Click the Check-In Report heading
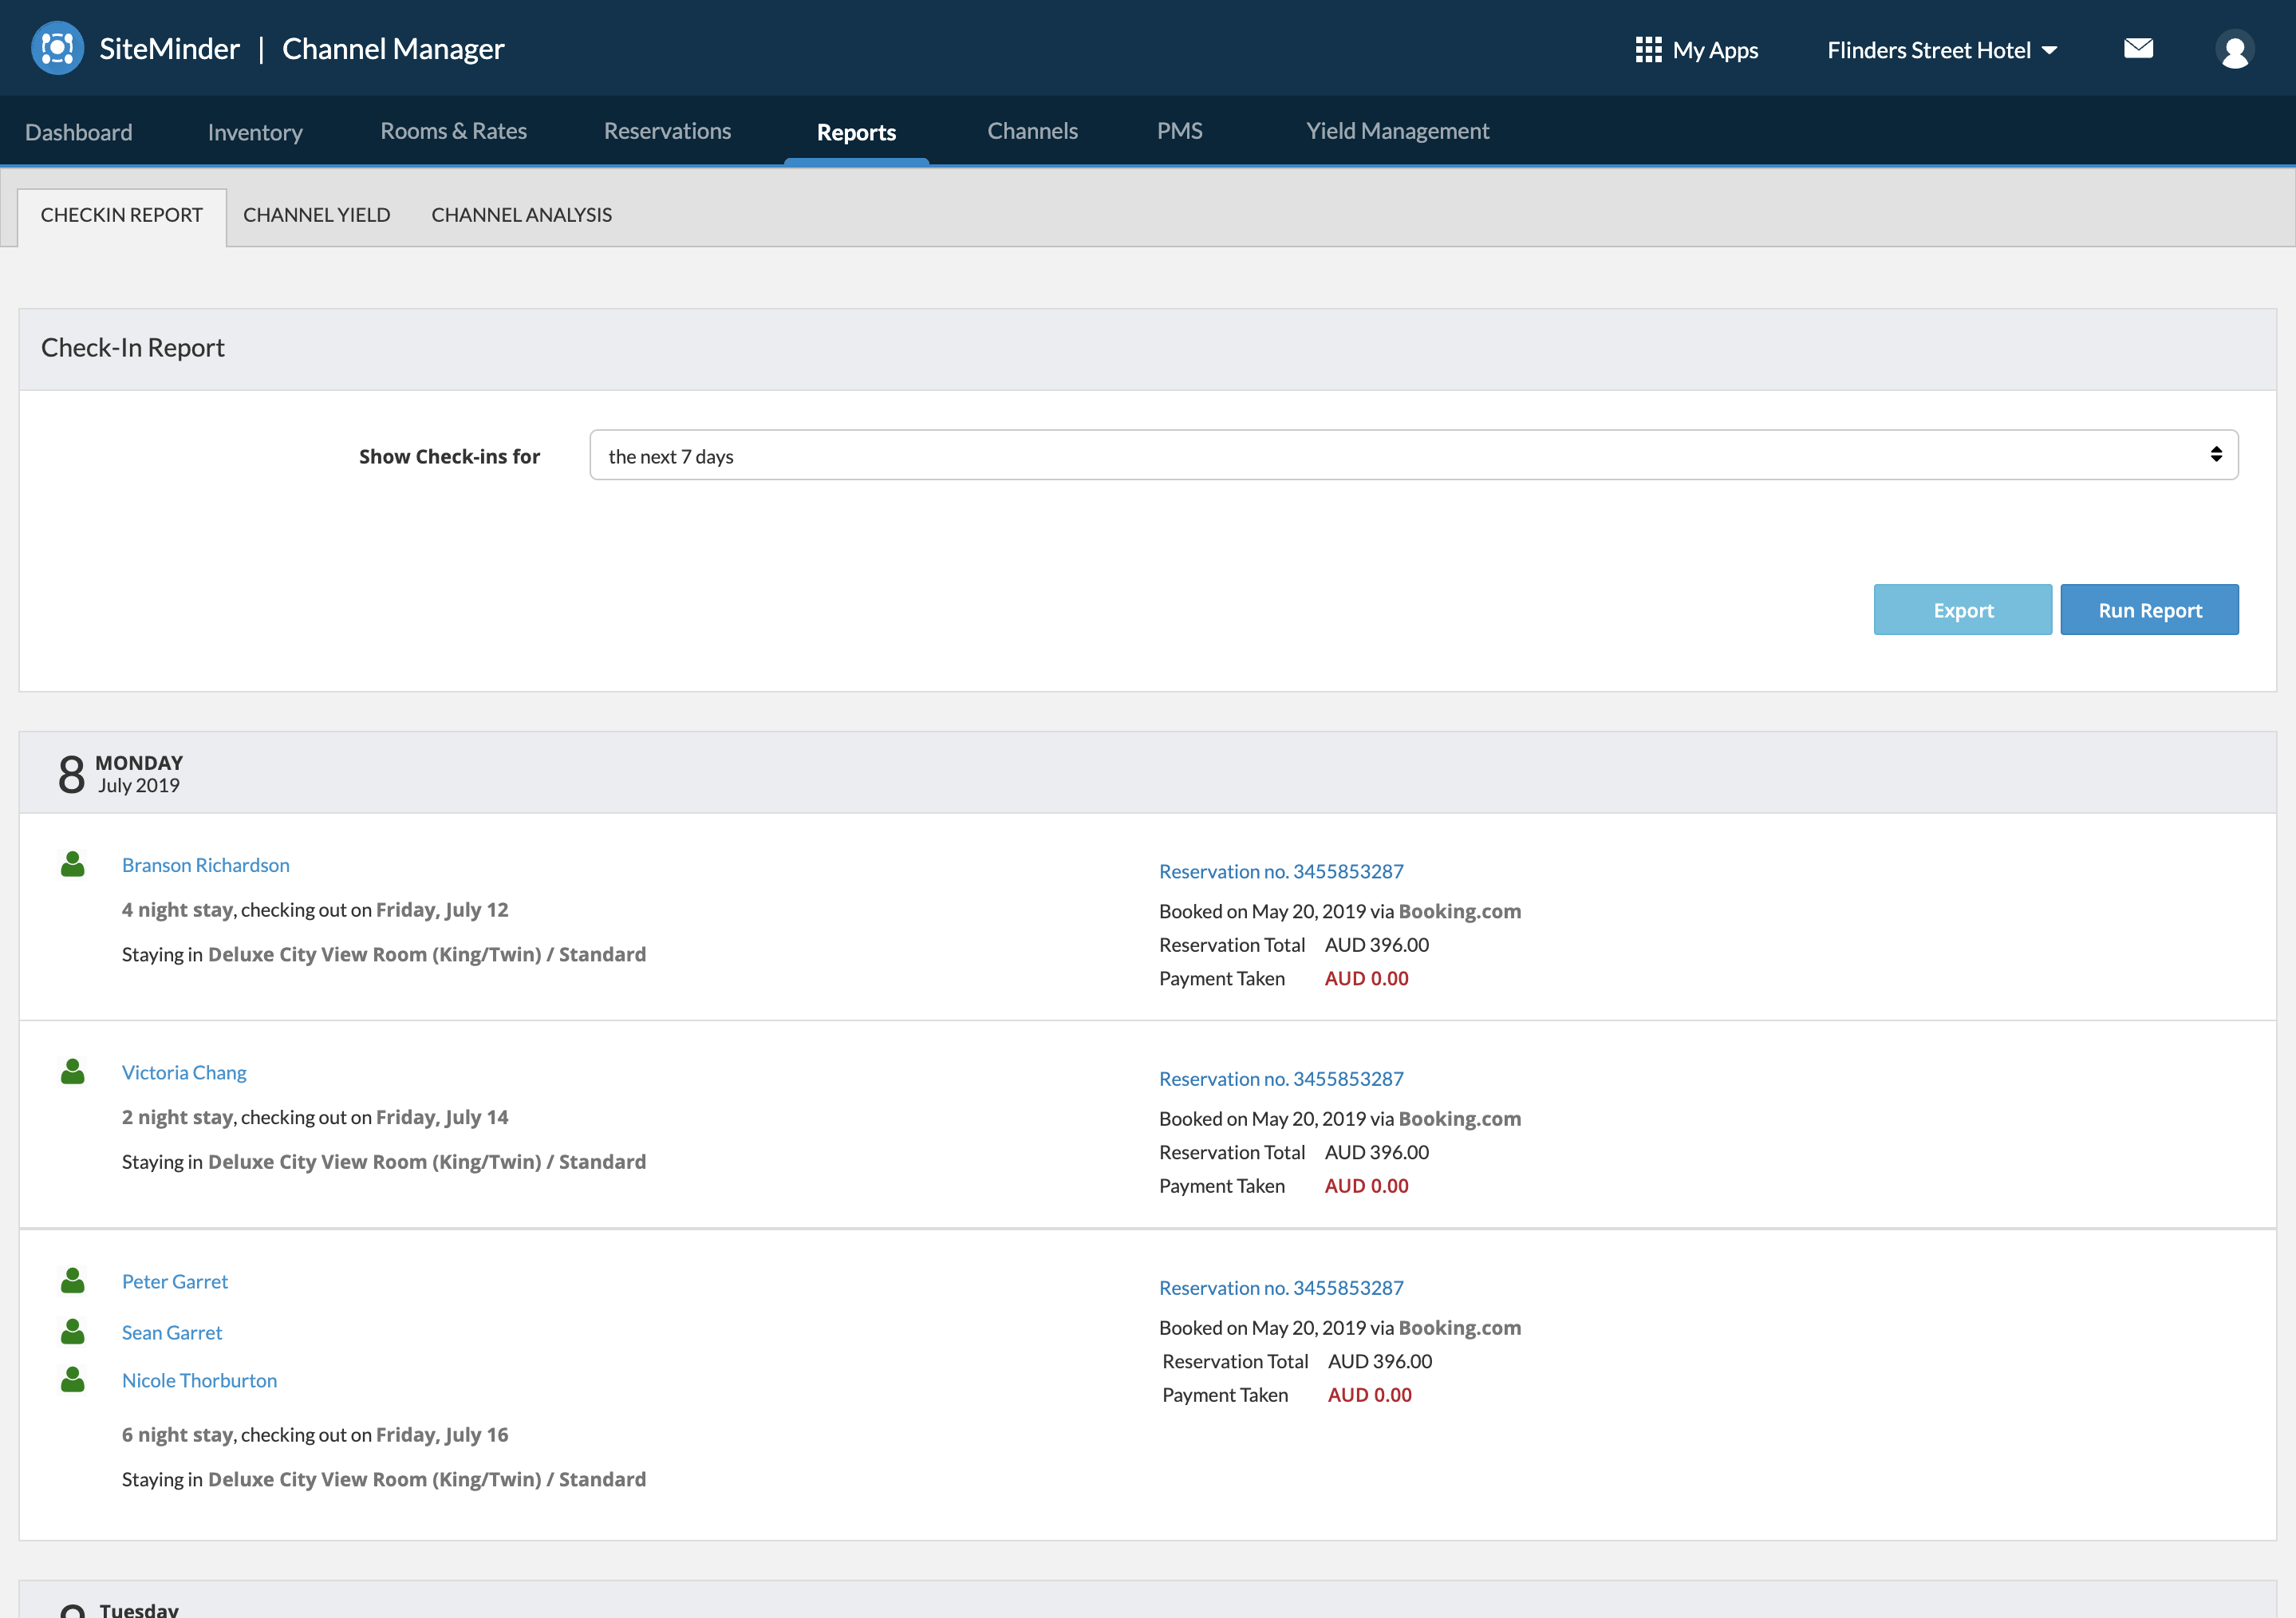The image size is (2296, 1618). tap(133, 347)
